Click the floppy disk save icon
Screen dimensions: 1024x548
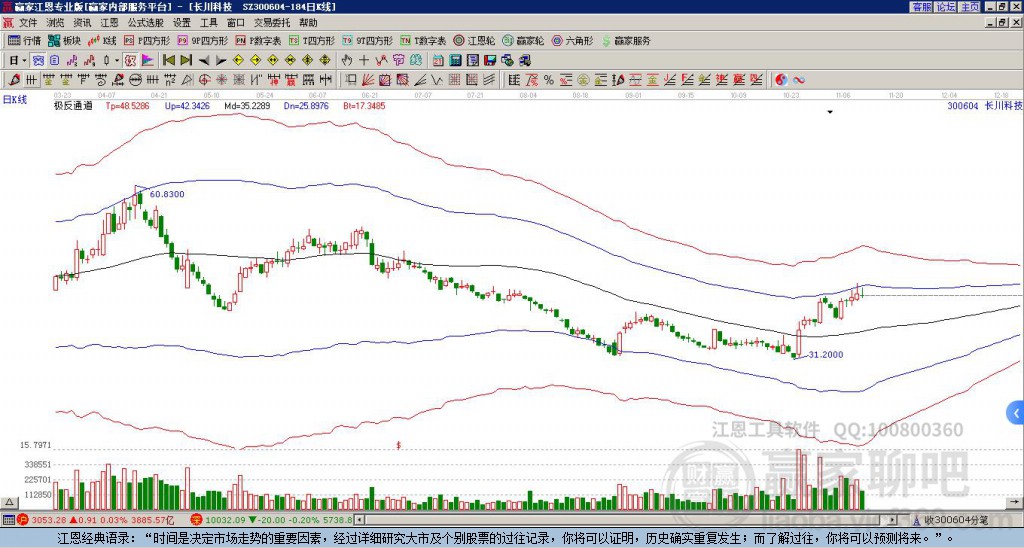pos(490,60)
